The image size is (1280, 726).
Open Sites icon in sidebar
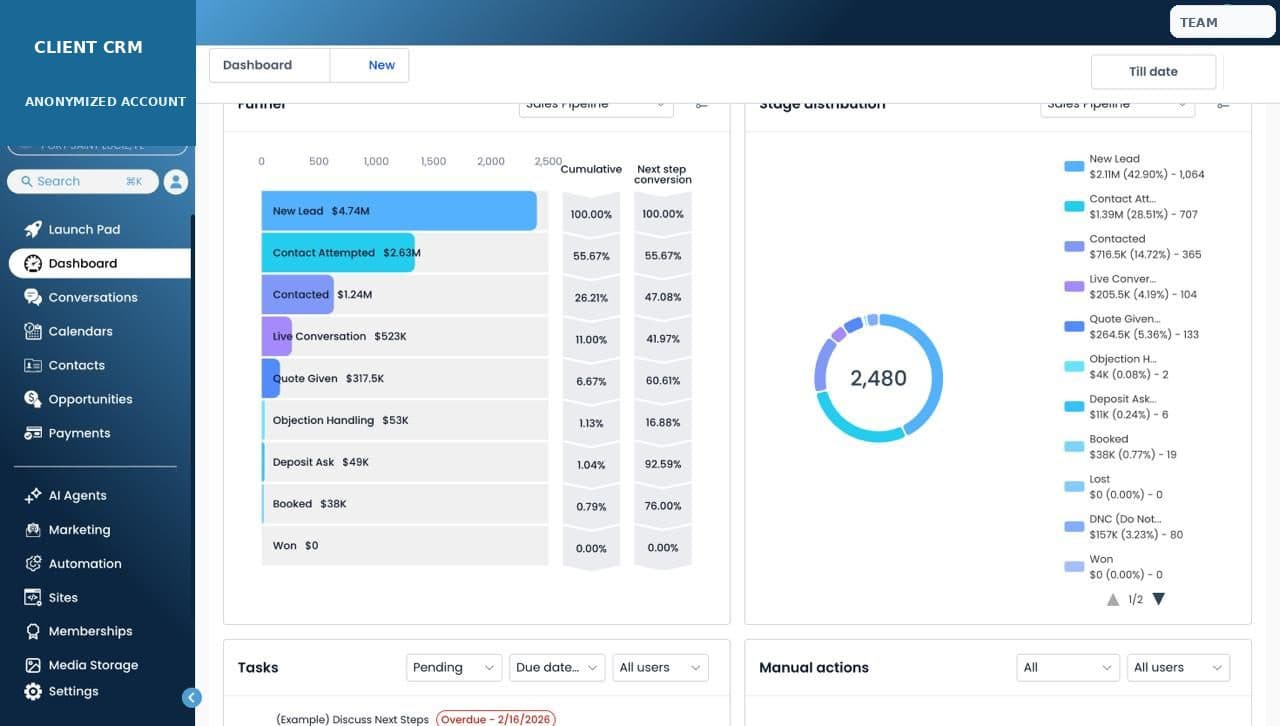pos(33,597)
